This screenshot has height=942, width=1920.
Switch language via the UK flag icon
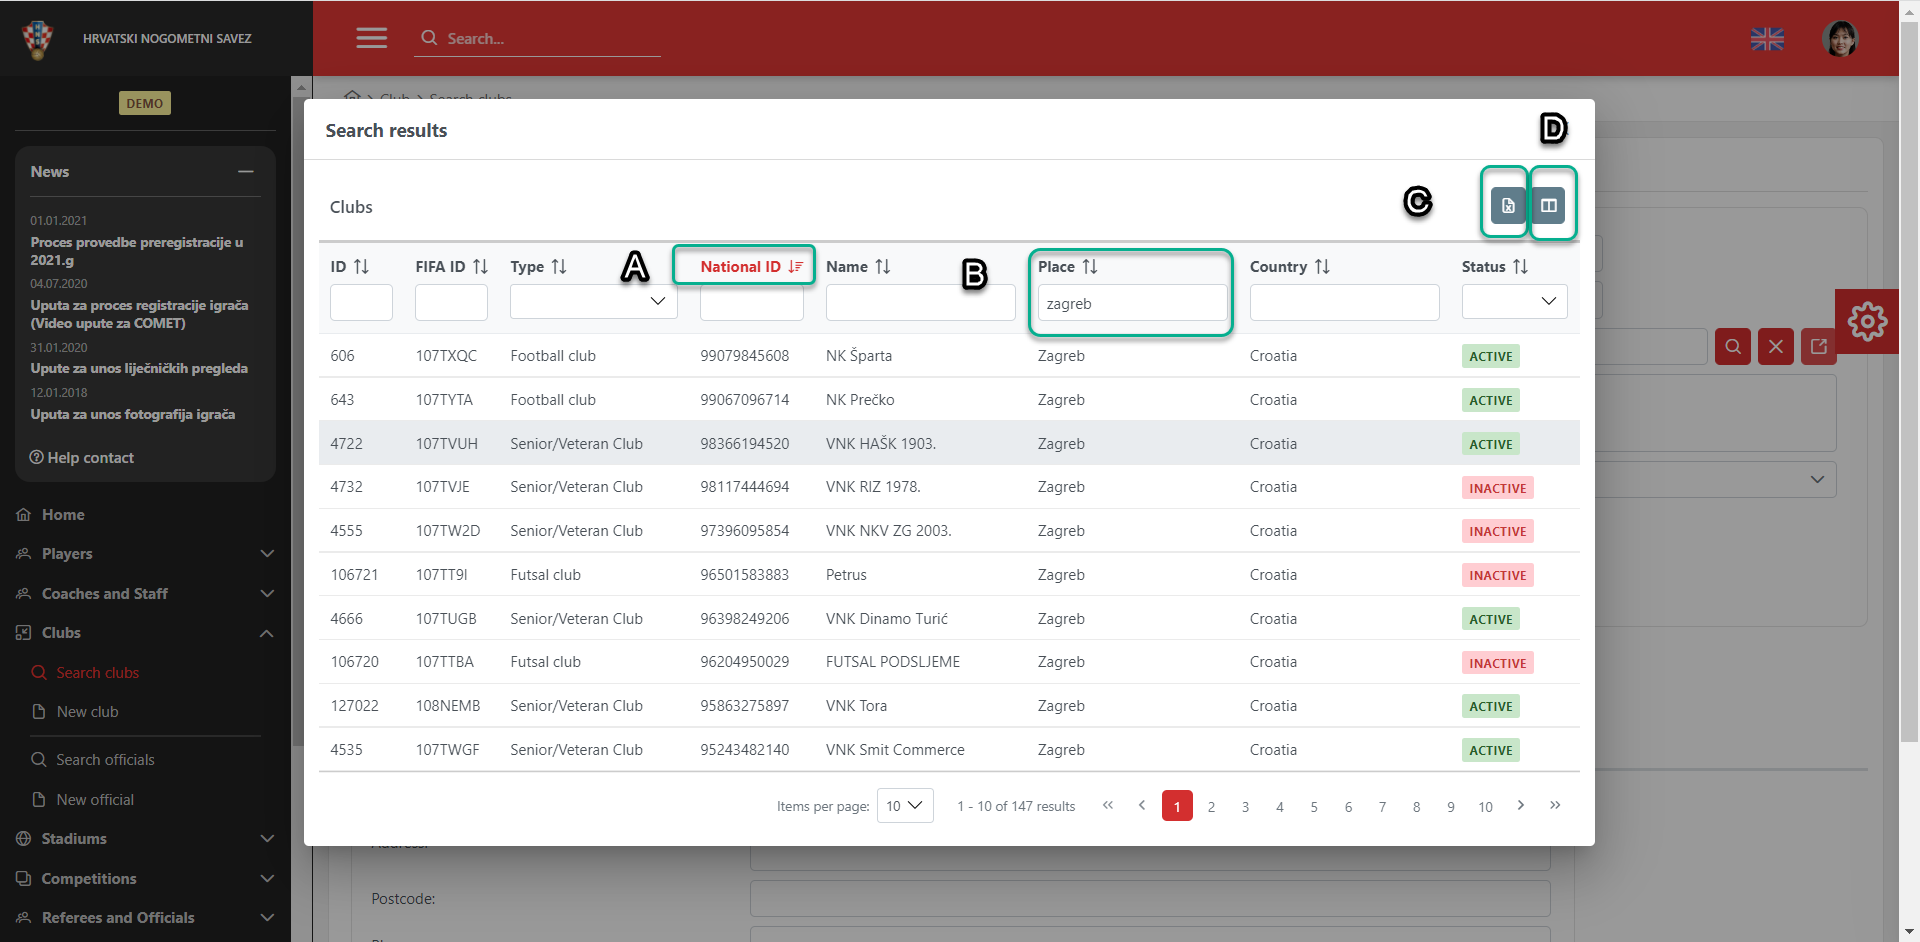(1766, 39)
